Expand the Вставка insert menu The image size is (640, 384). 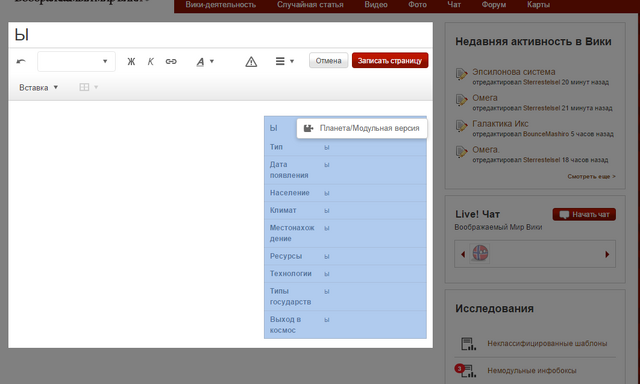click(x=39, y=87)
